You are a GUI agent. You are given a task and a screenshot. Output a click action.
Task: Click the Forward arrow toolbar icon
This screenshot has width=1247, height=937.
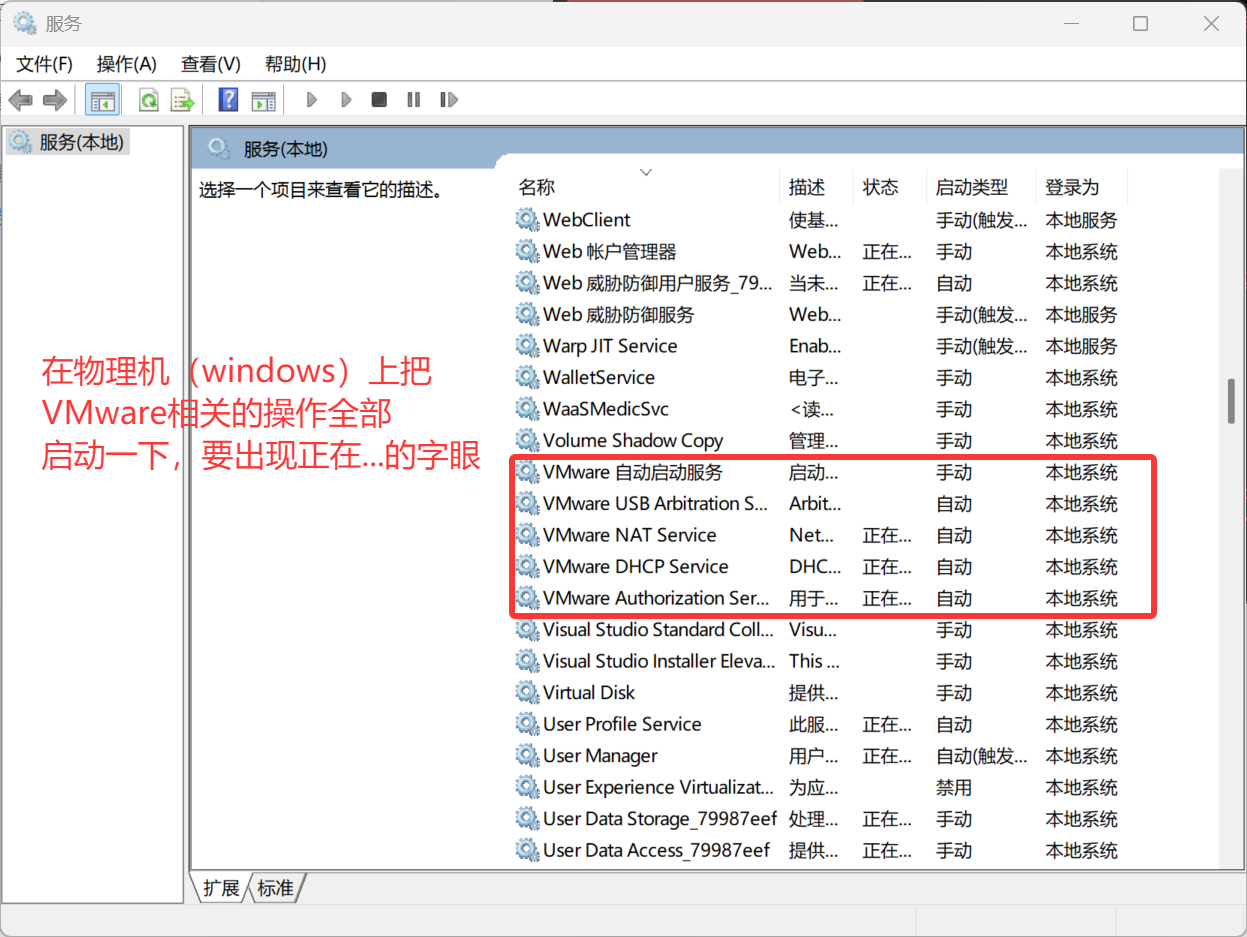55,100
